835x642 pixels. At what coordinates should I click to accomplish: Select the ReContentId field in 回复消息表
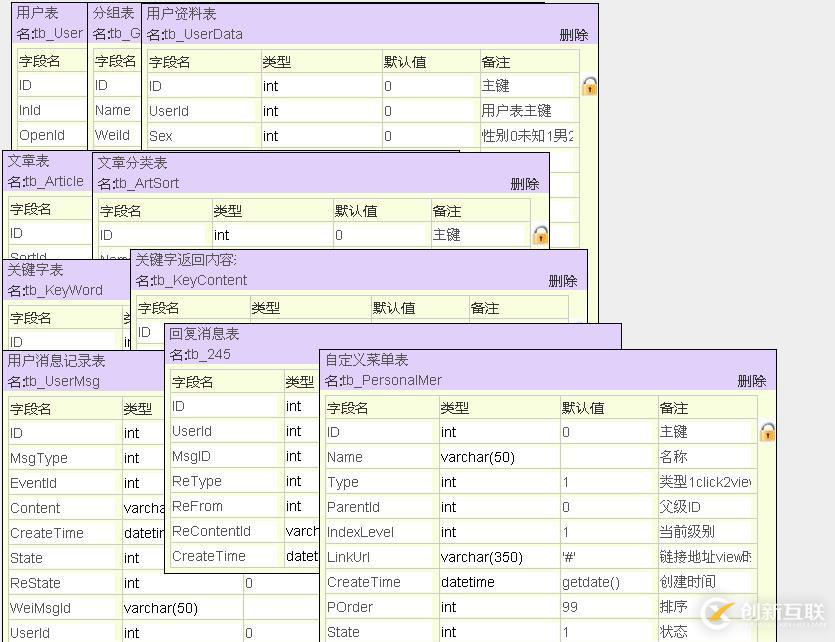tap(211, 531)
